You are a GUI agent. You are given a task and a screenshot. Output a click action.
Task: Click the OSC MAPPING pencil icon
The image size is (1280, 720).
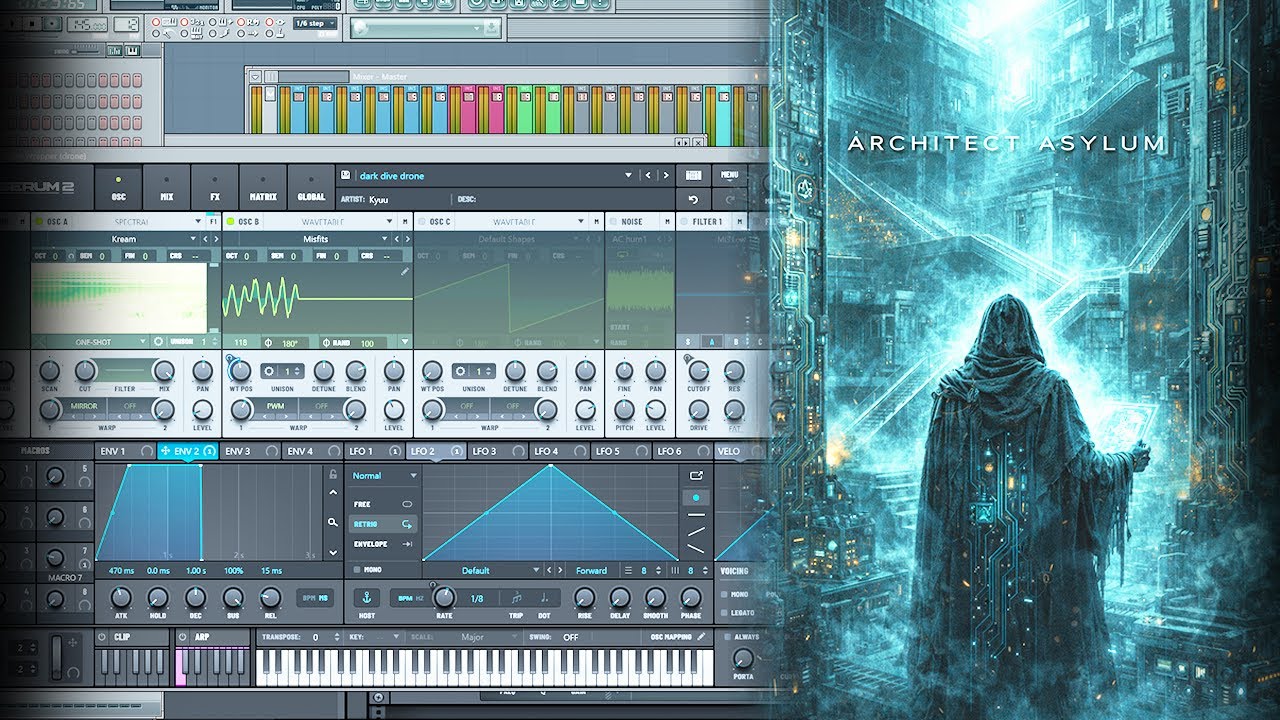[701, 636]
